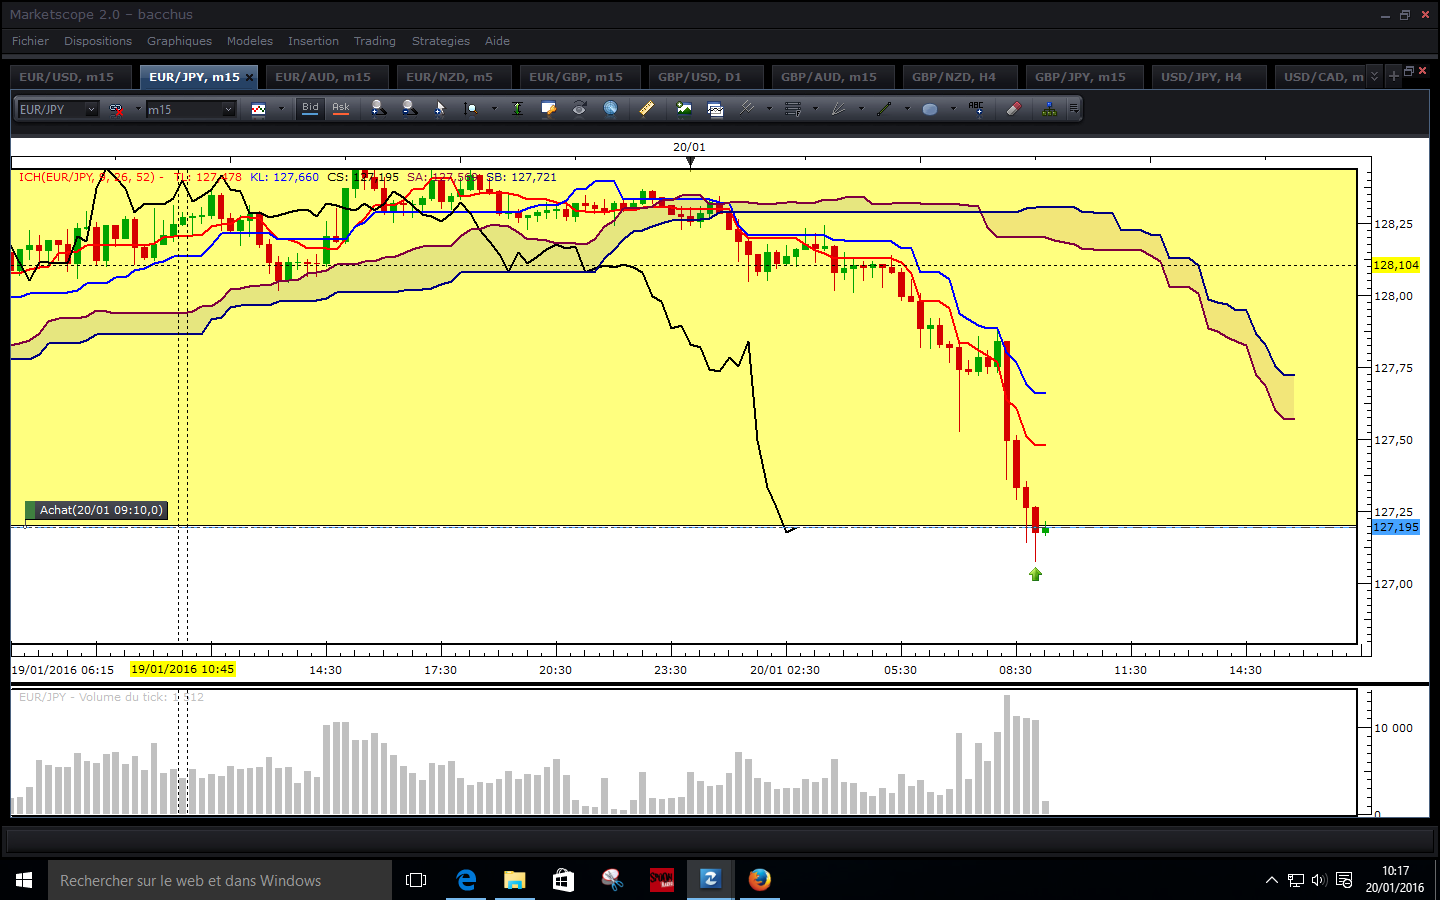Select the trend line drawing tool
The width and height of the screenshot is (1440, 900).
[884, 109]
